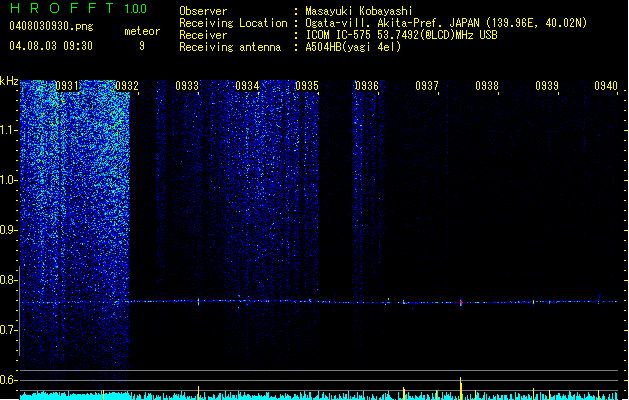Click the 0.8 kHz axis label
Image resolution: width=629 pixels, height=400 pixels.
point(8,280)
